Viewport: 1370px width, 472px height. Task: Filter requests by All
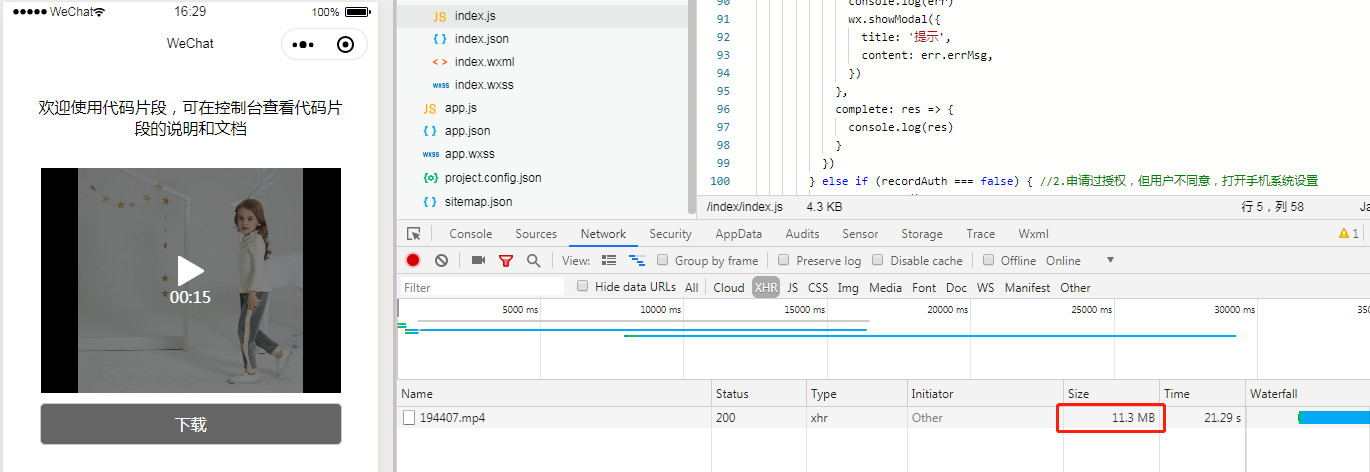pyautogui.click(x=691, y=287)
